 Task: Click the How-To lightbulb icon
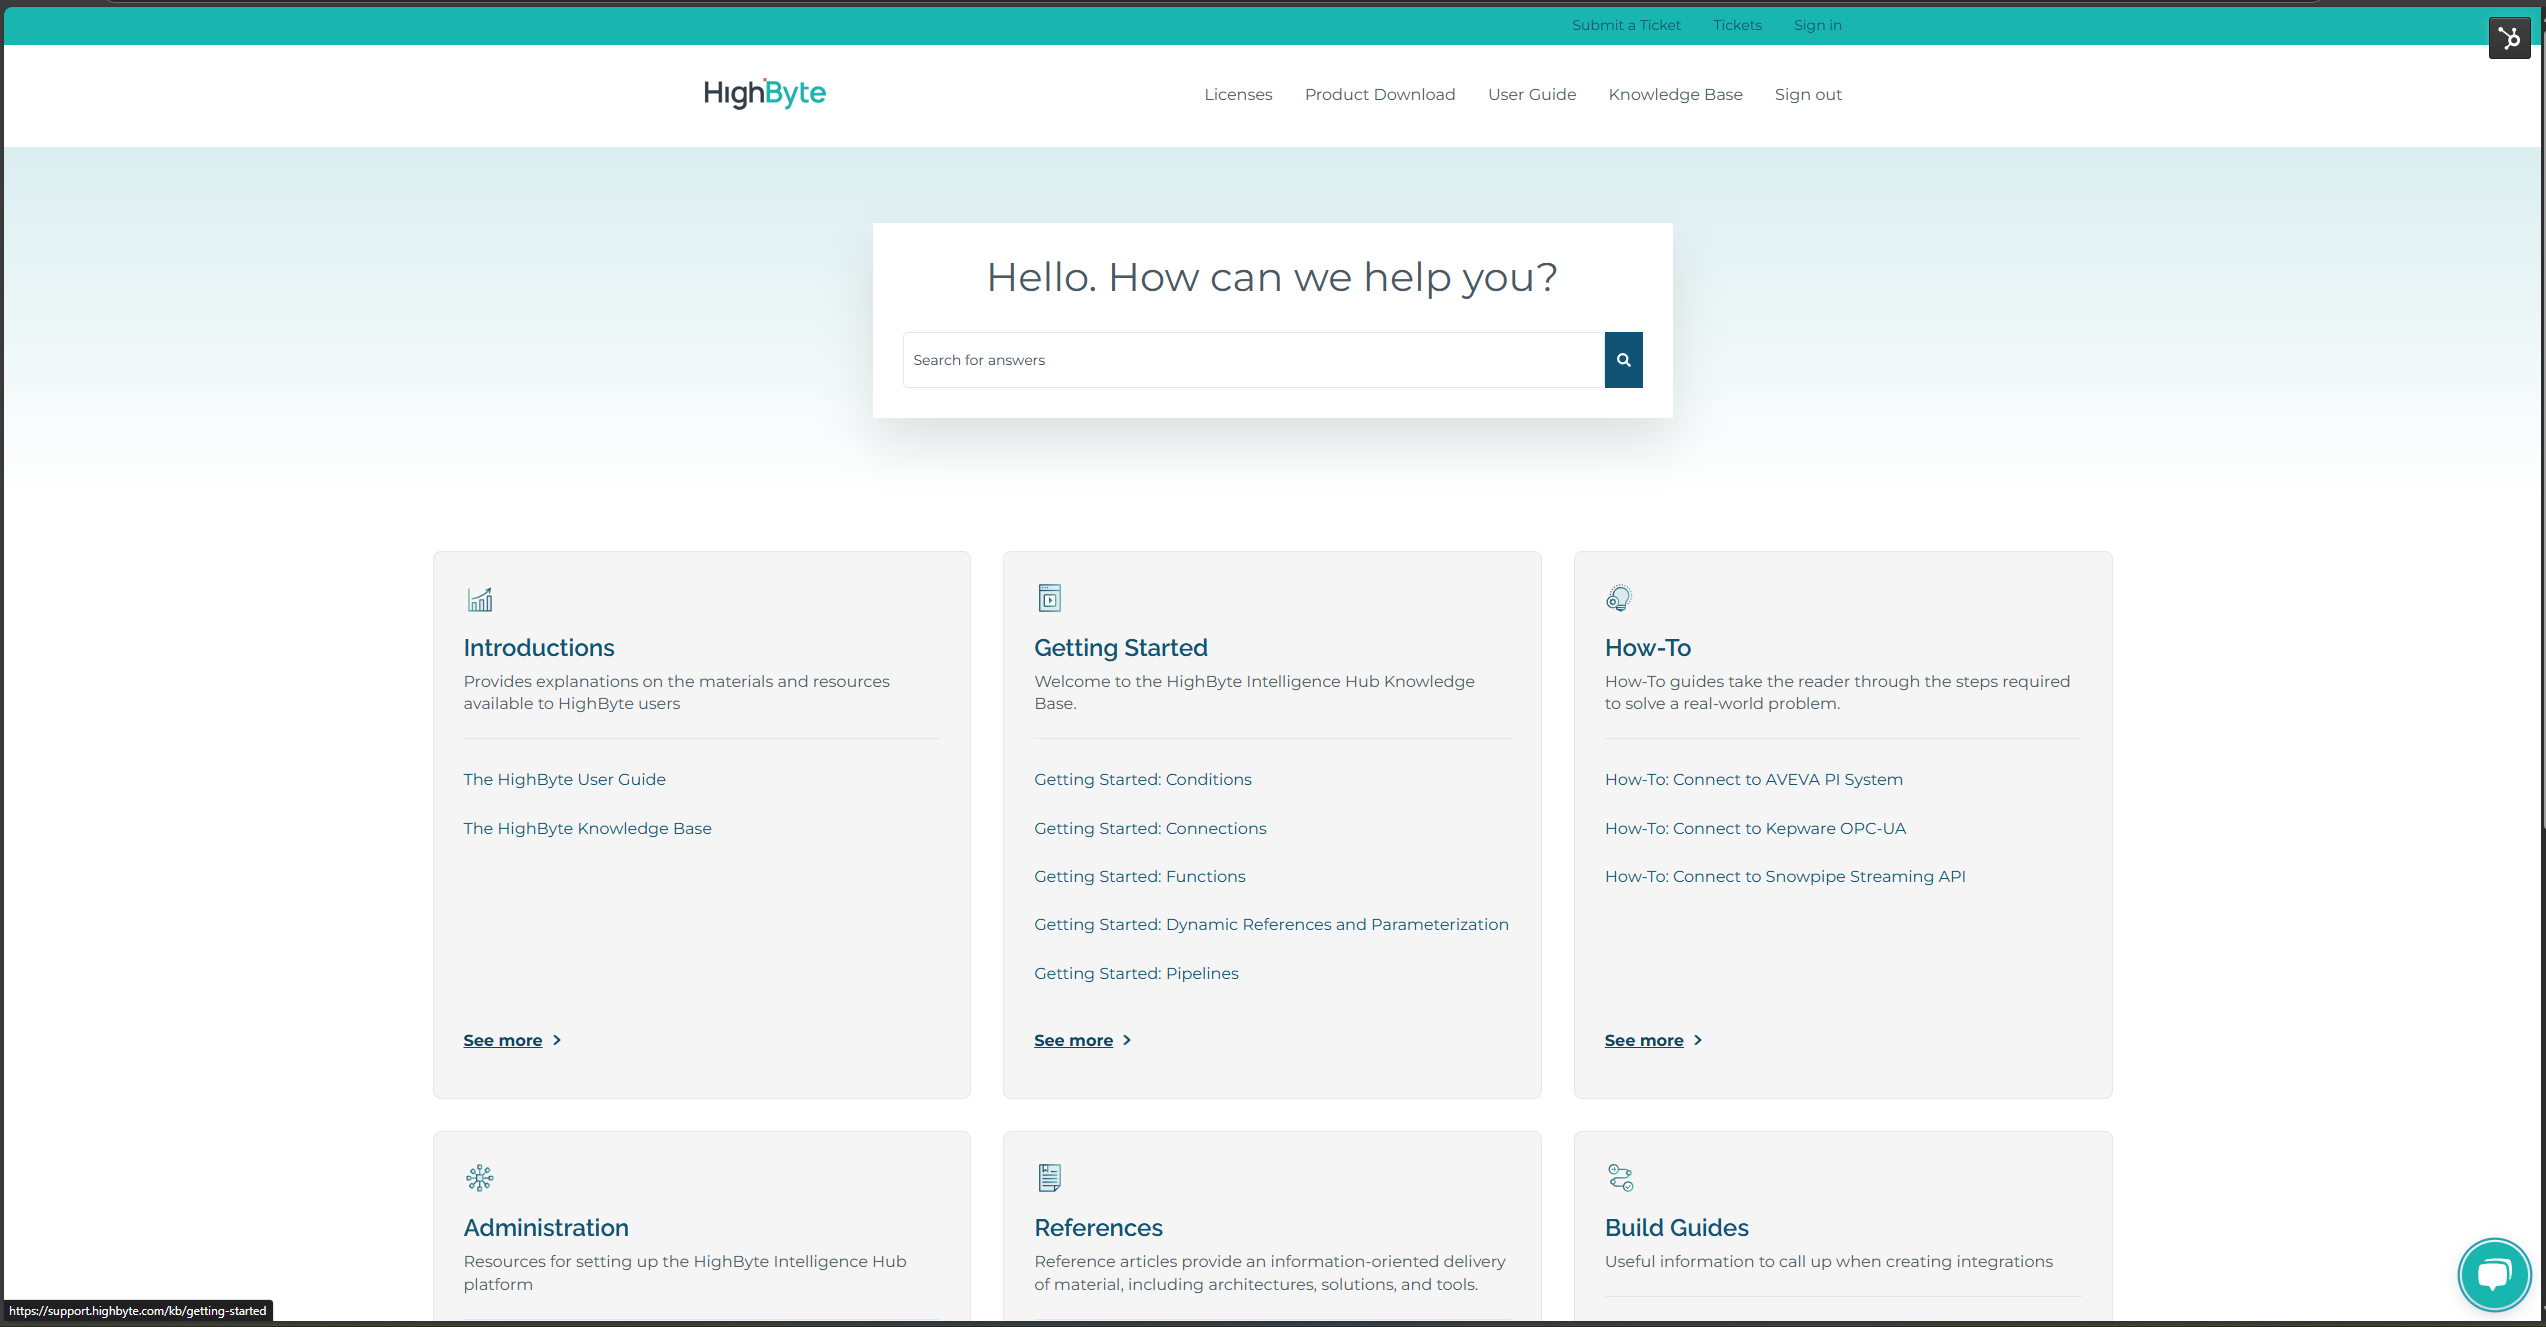1618,598
